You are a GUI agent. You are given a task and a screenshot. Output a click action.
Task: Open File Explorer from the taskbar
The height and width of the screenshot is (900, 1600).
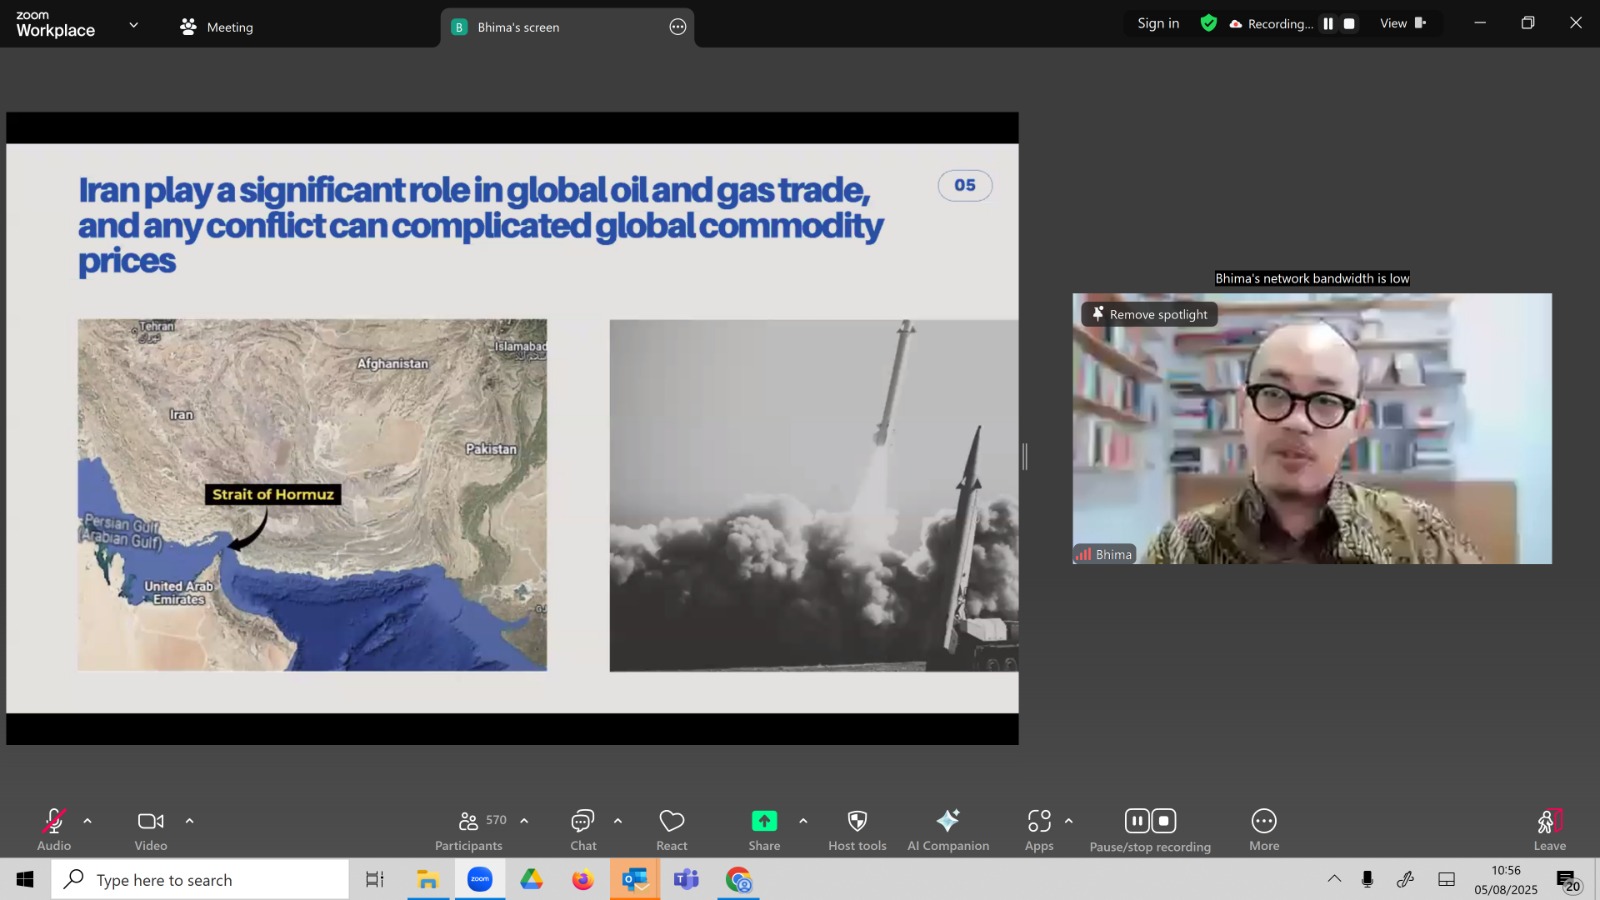point(428,880)
